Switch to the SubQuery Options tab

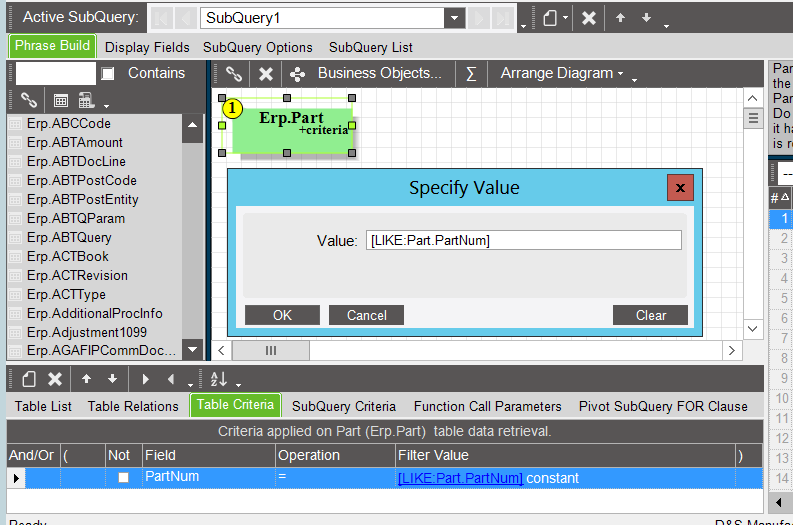(x=258, y=48)
